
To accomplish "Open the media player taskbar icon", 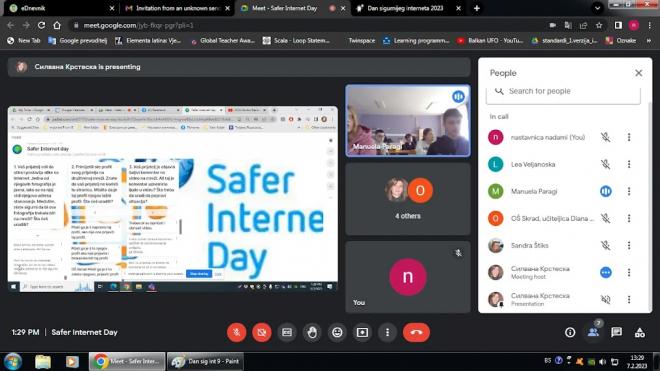I will (72, 362).
